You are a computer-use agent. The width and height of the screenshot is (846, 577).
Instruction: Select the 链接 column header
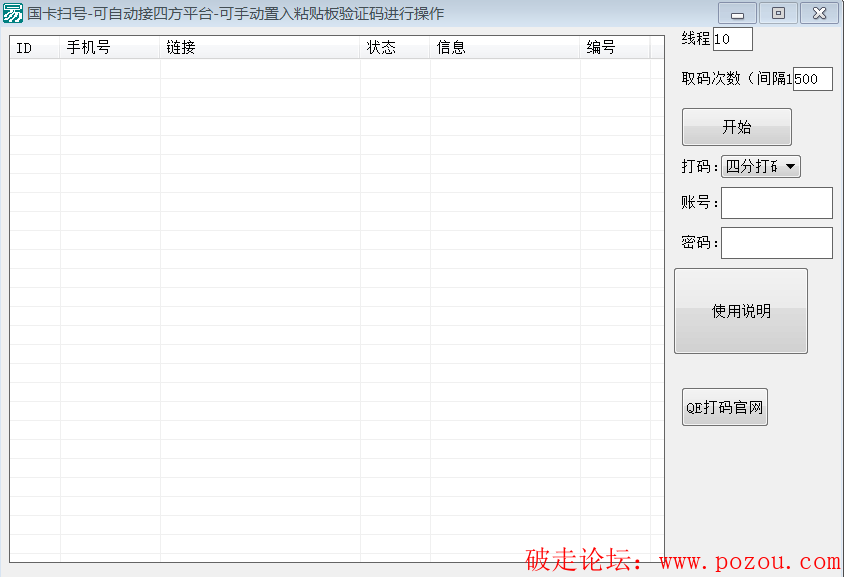pyautogui.click(x=260, y=47)
